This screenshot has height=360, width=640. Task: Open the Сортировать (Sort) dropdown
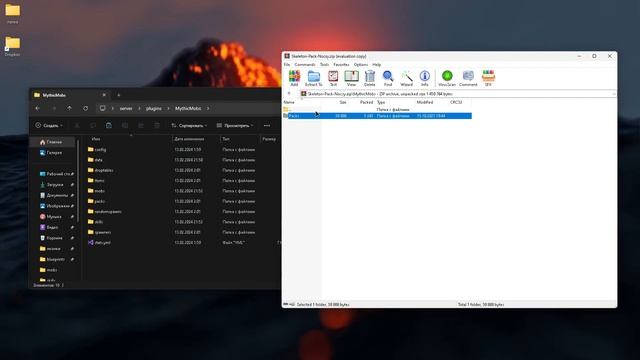click(189, 126)
